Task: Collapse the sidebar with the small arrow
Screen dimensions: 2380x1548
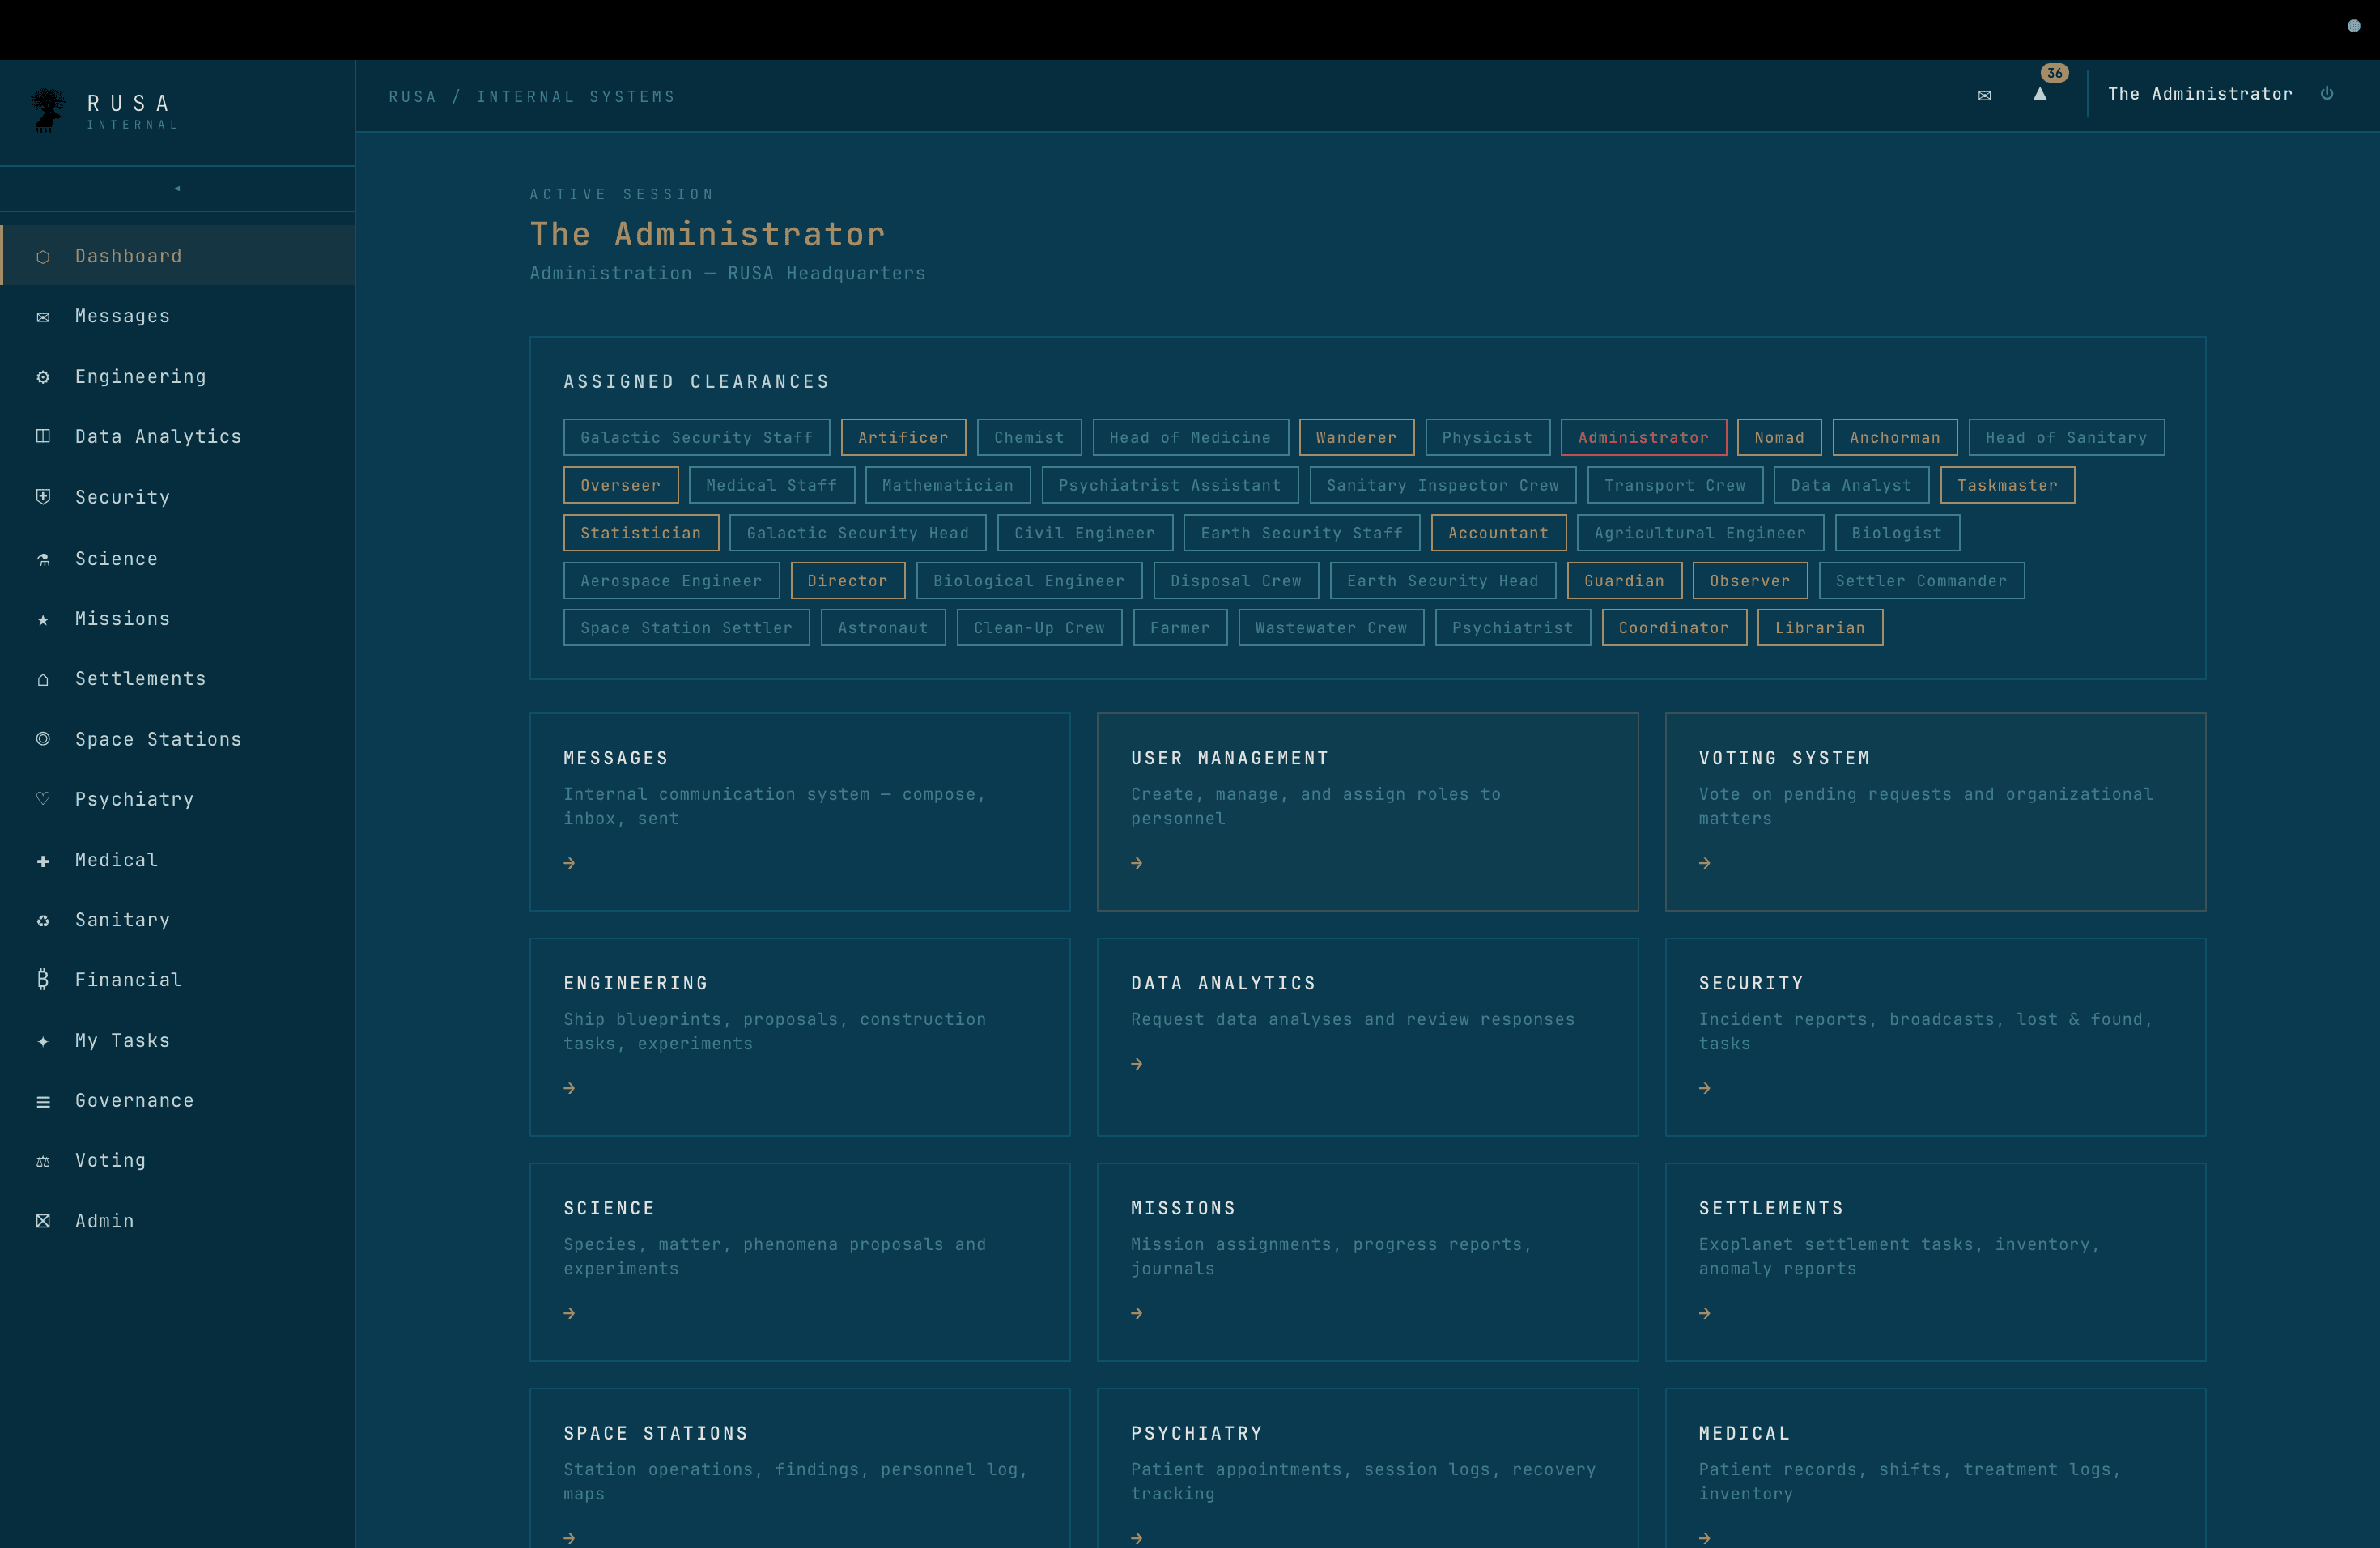Action: (x=177, y=188)
